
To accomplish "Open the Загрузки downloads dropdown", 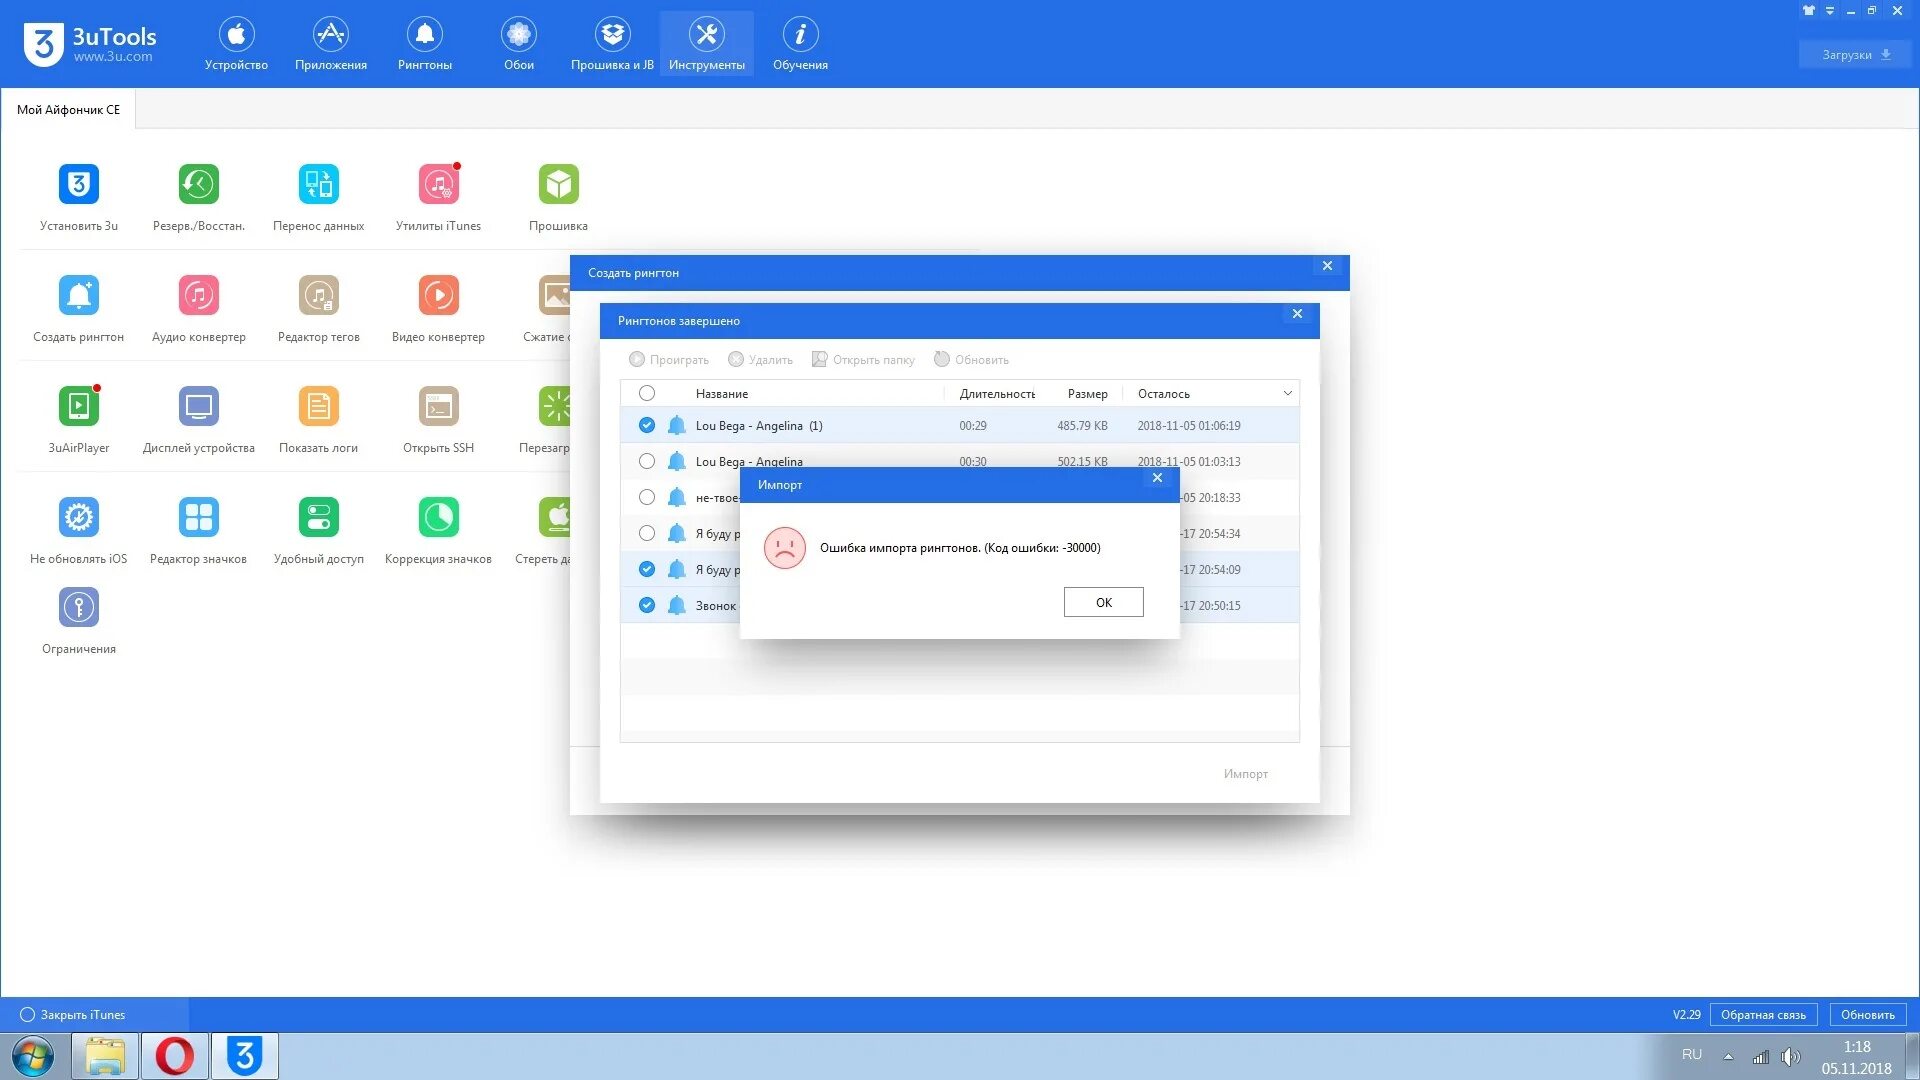I will point(1856,55).
